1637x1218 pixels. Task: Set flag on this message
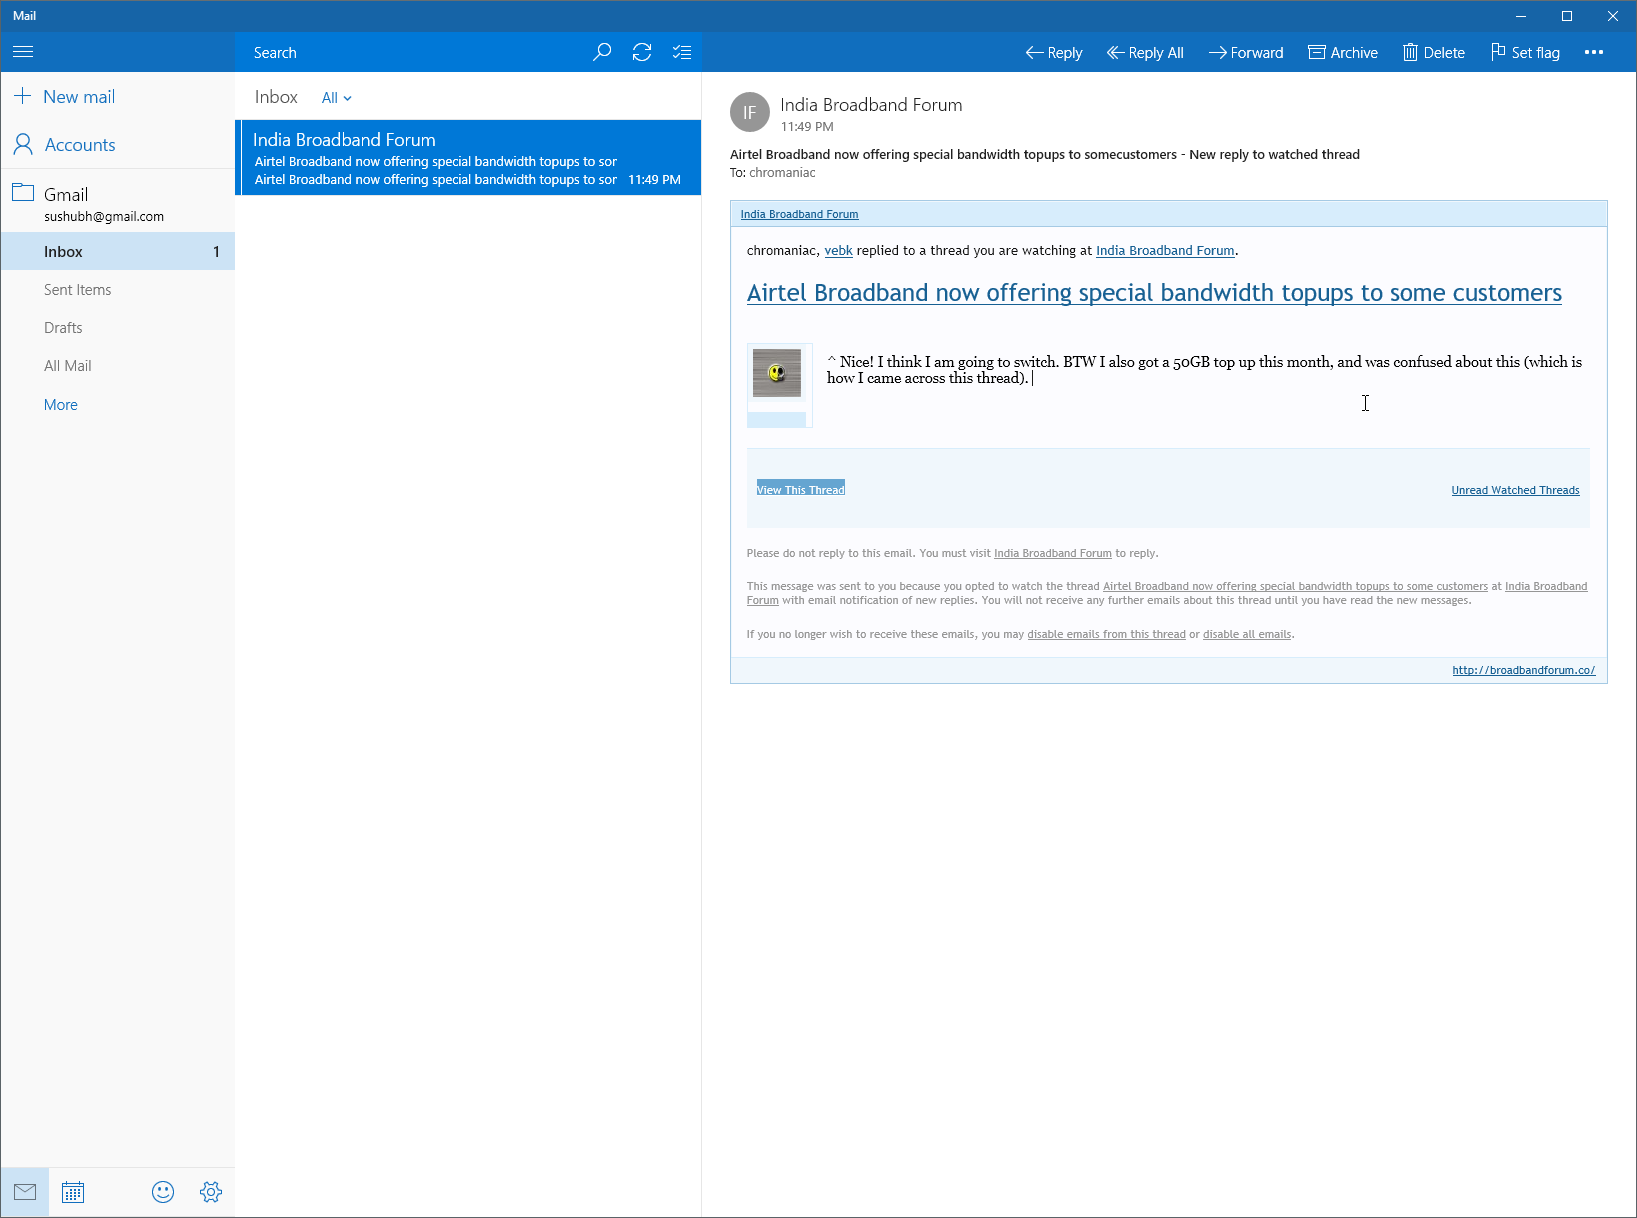(1525, 52)
